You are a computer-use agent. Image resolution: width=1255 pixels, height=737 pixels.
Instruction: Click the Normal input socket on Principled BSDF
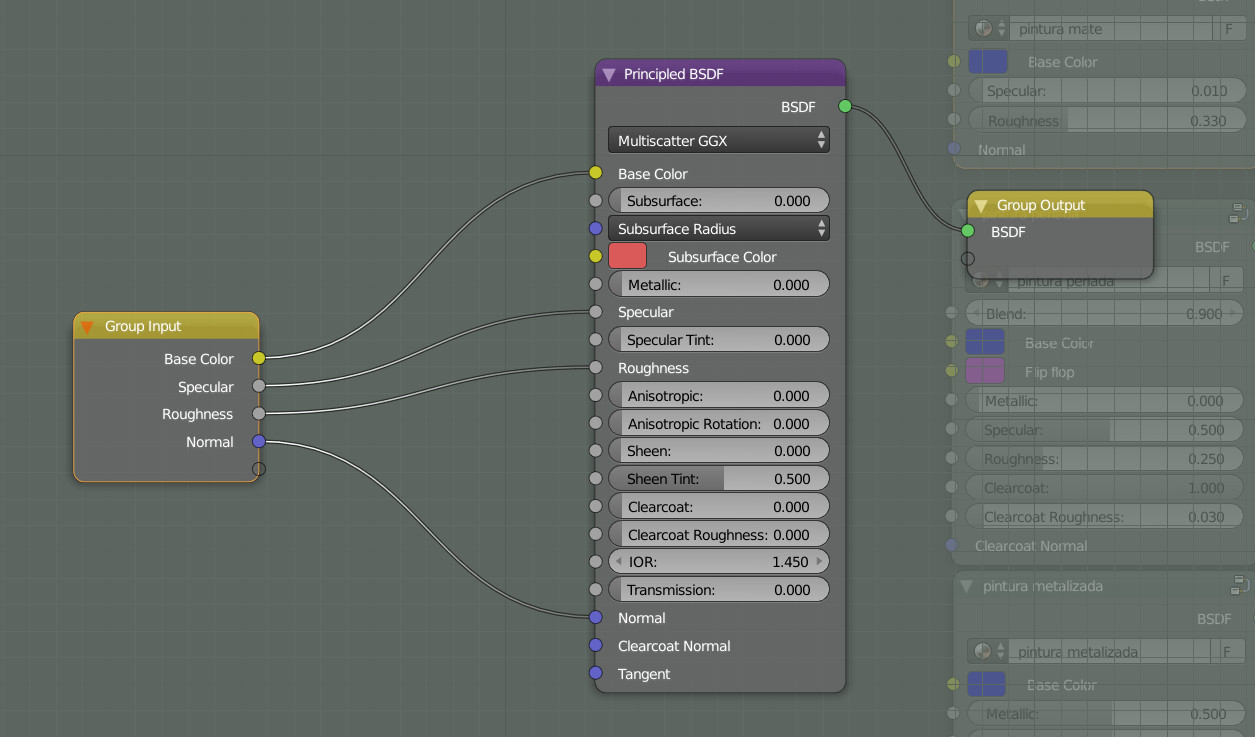[x=596, y=618]
